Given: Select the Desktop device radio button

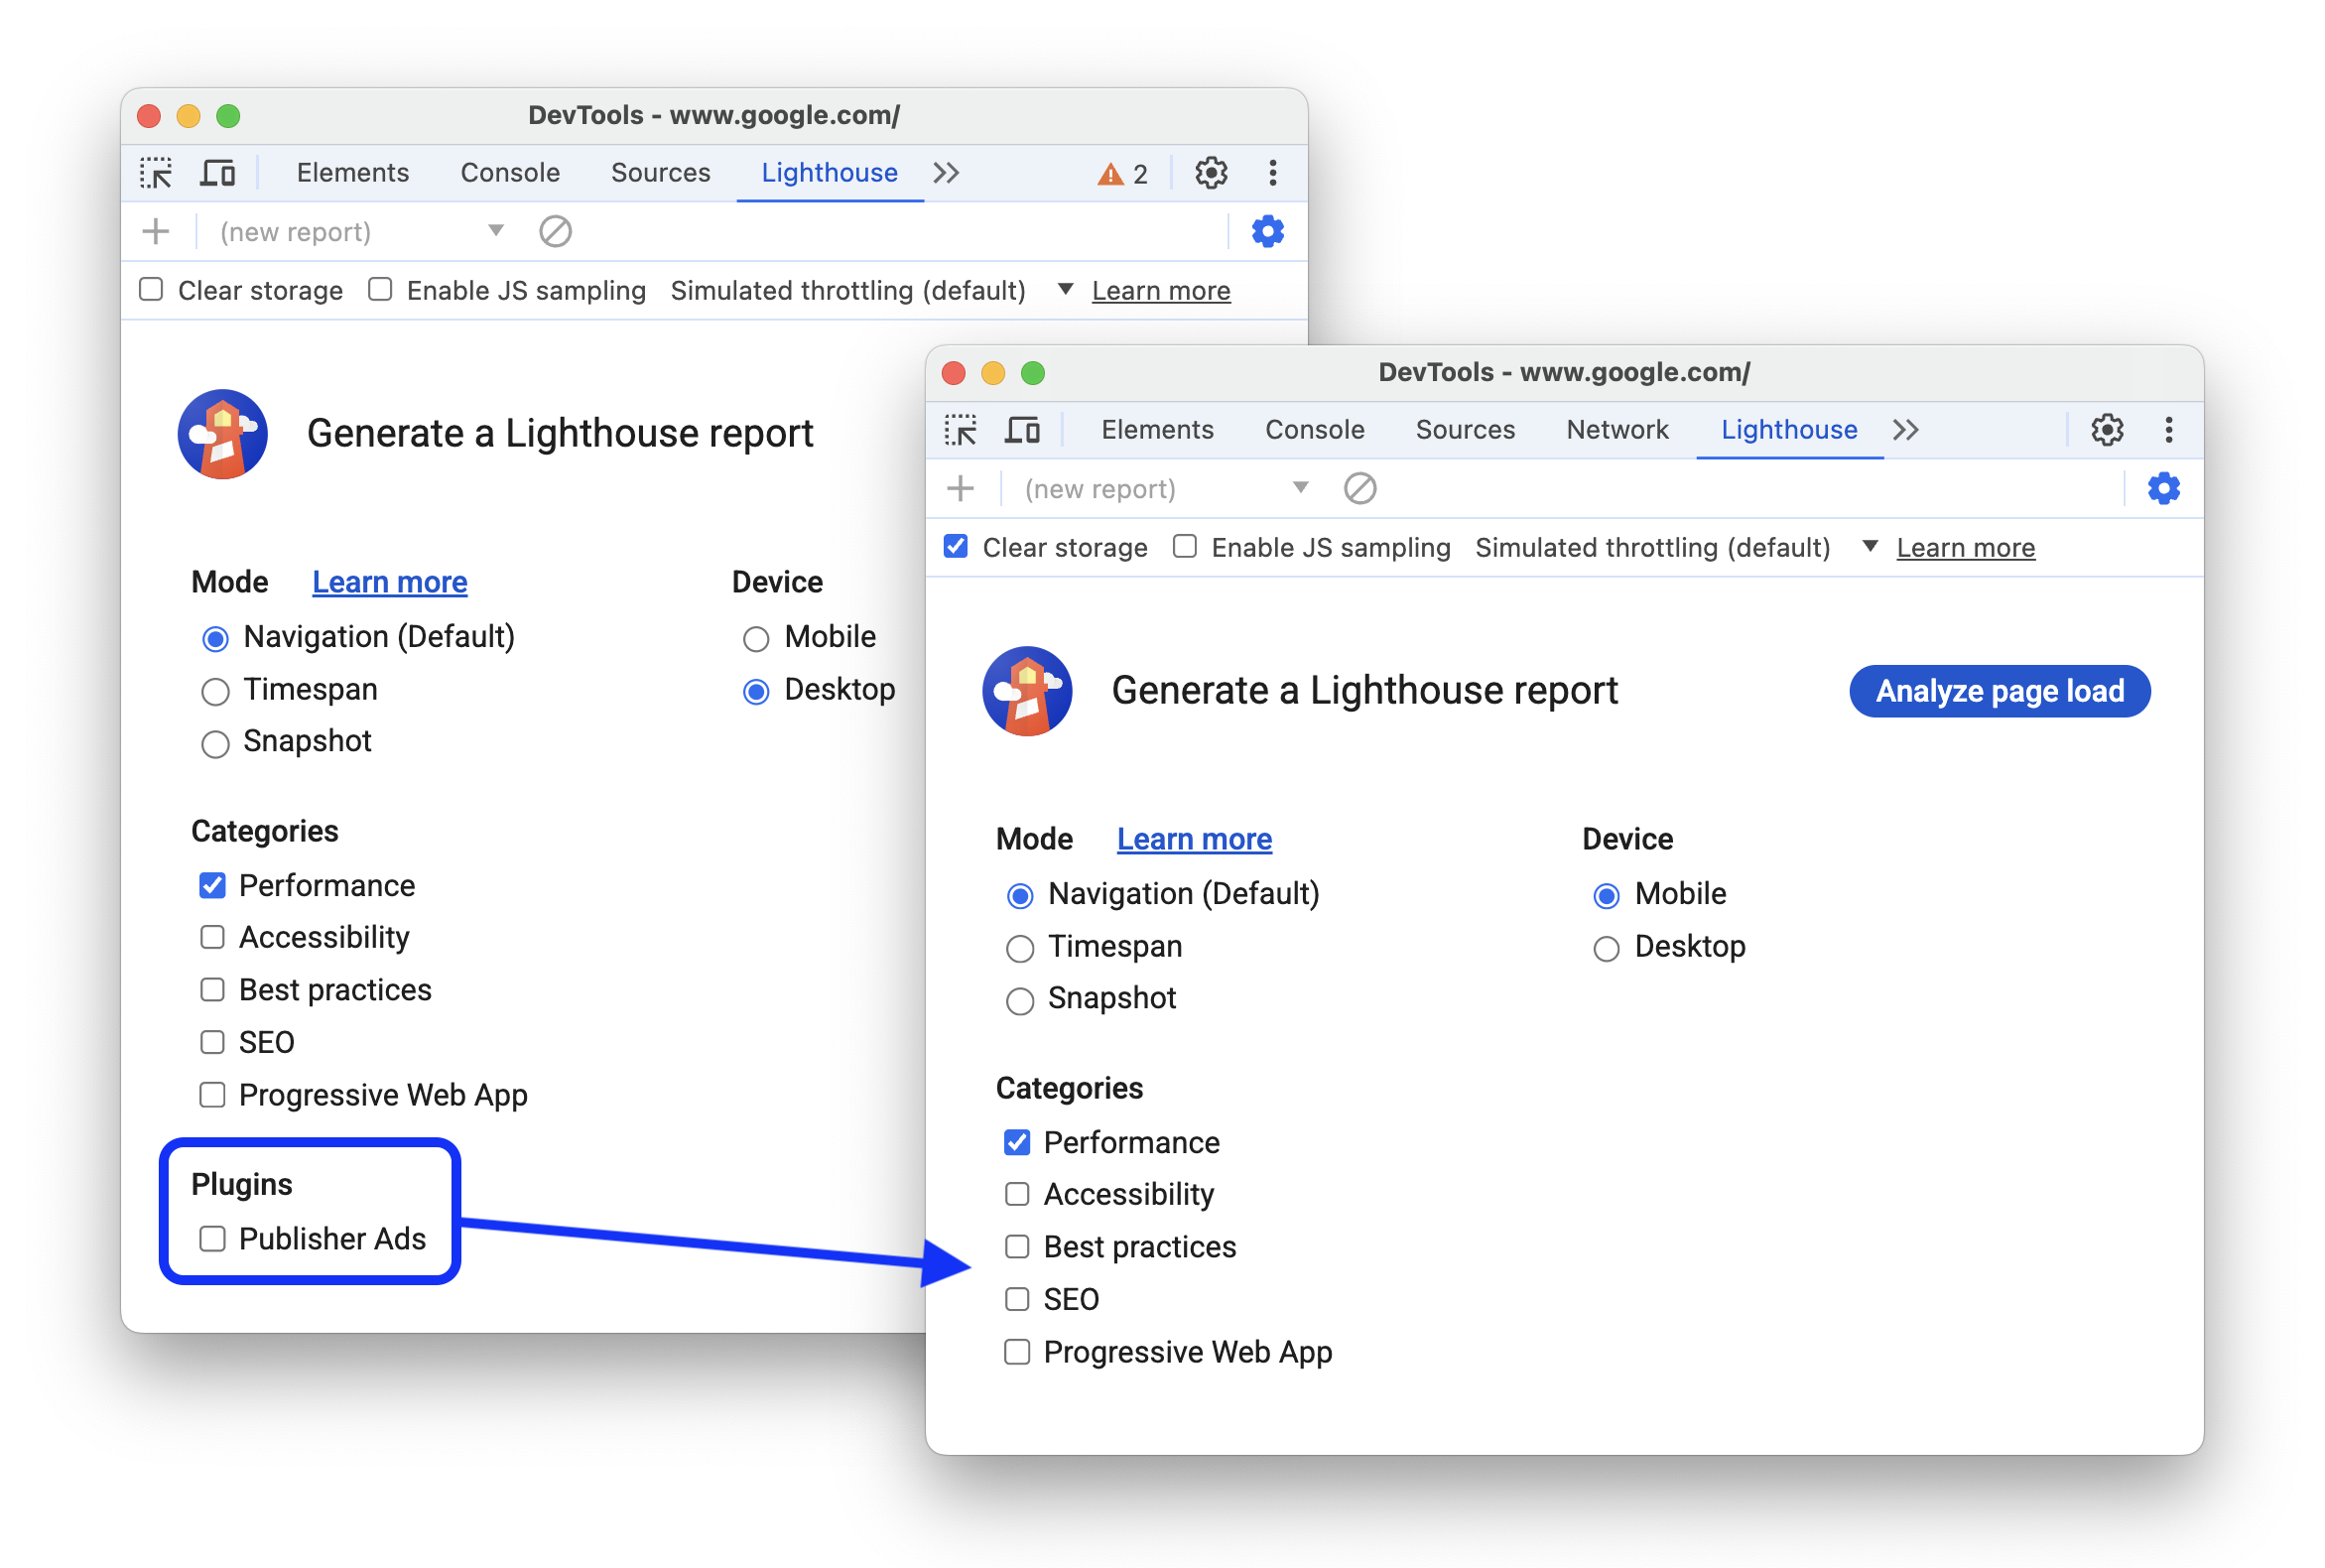Looking at the screenshot, I should [x=1603, y=949].
